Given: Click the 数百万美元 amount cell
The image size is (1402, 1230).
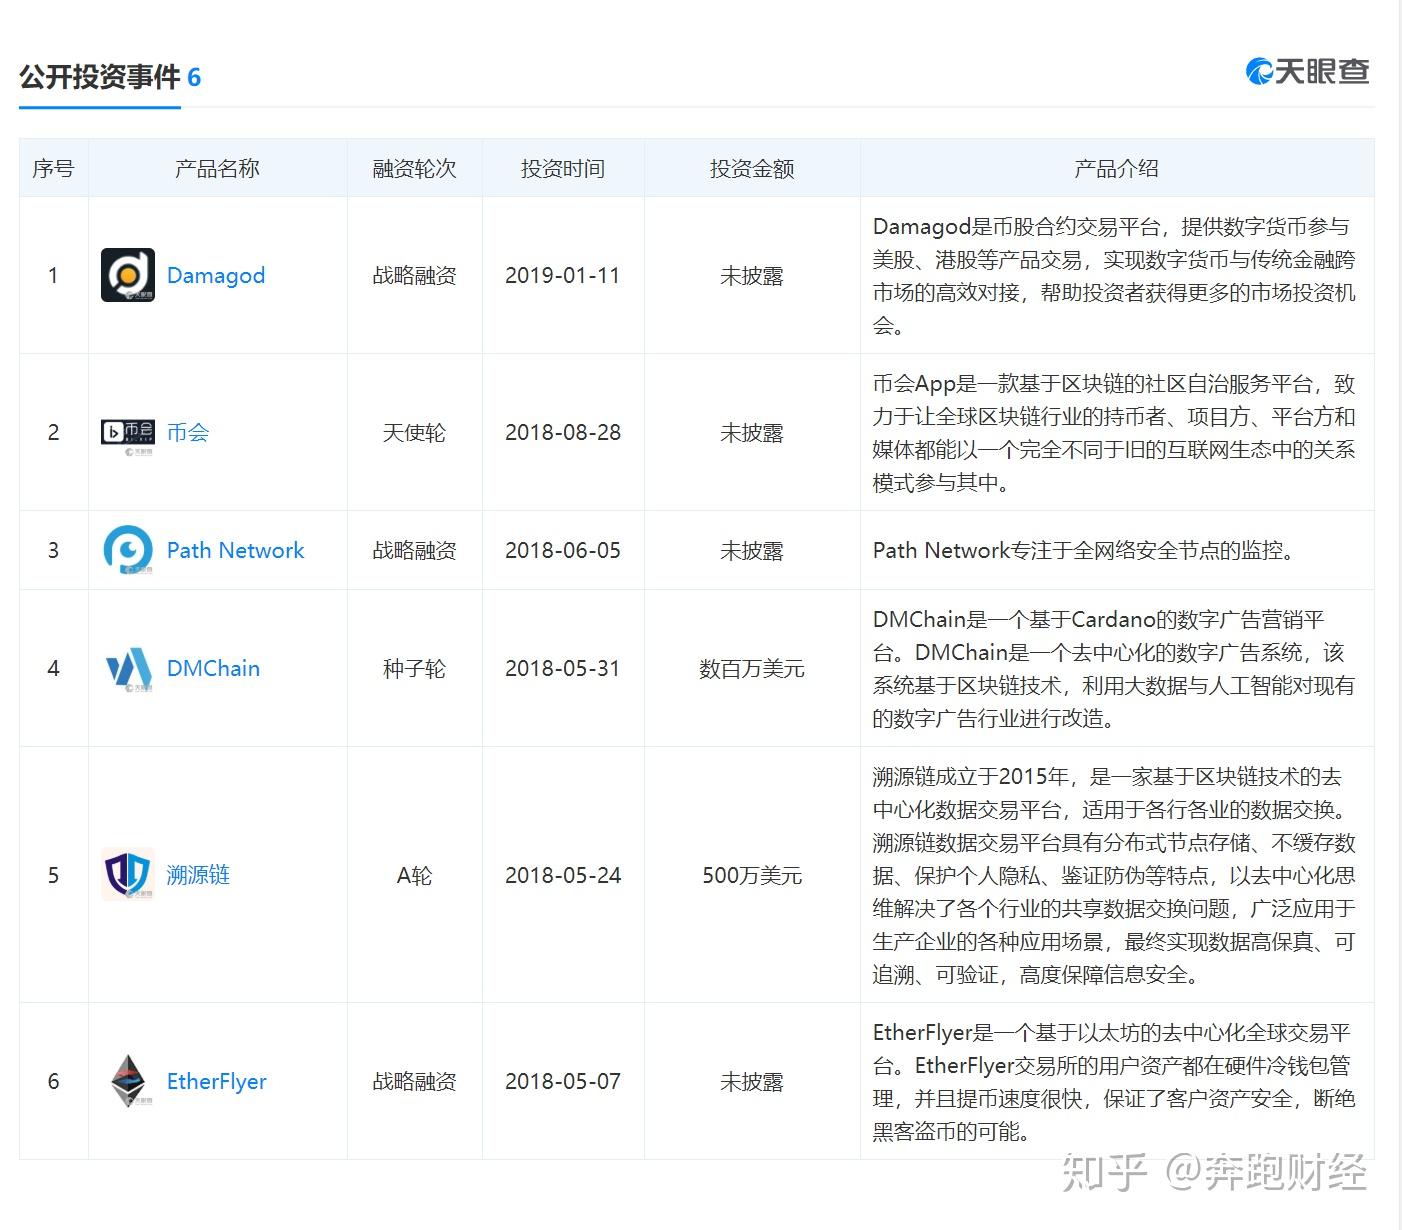Looking at the screenshot, I should tap(752, 668).
